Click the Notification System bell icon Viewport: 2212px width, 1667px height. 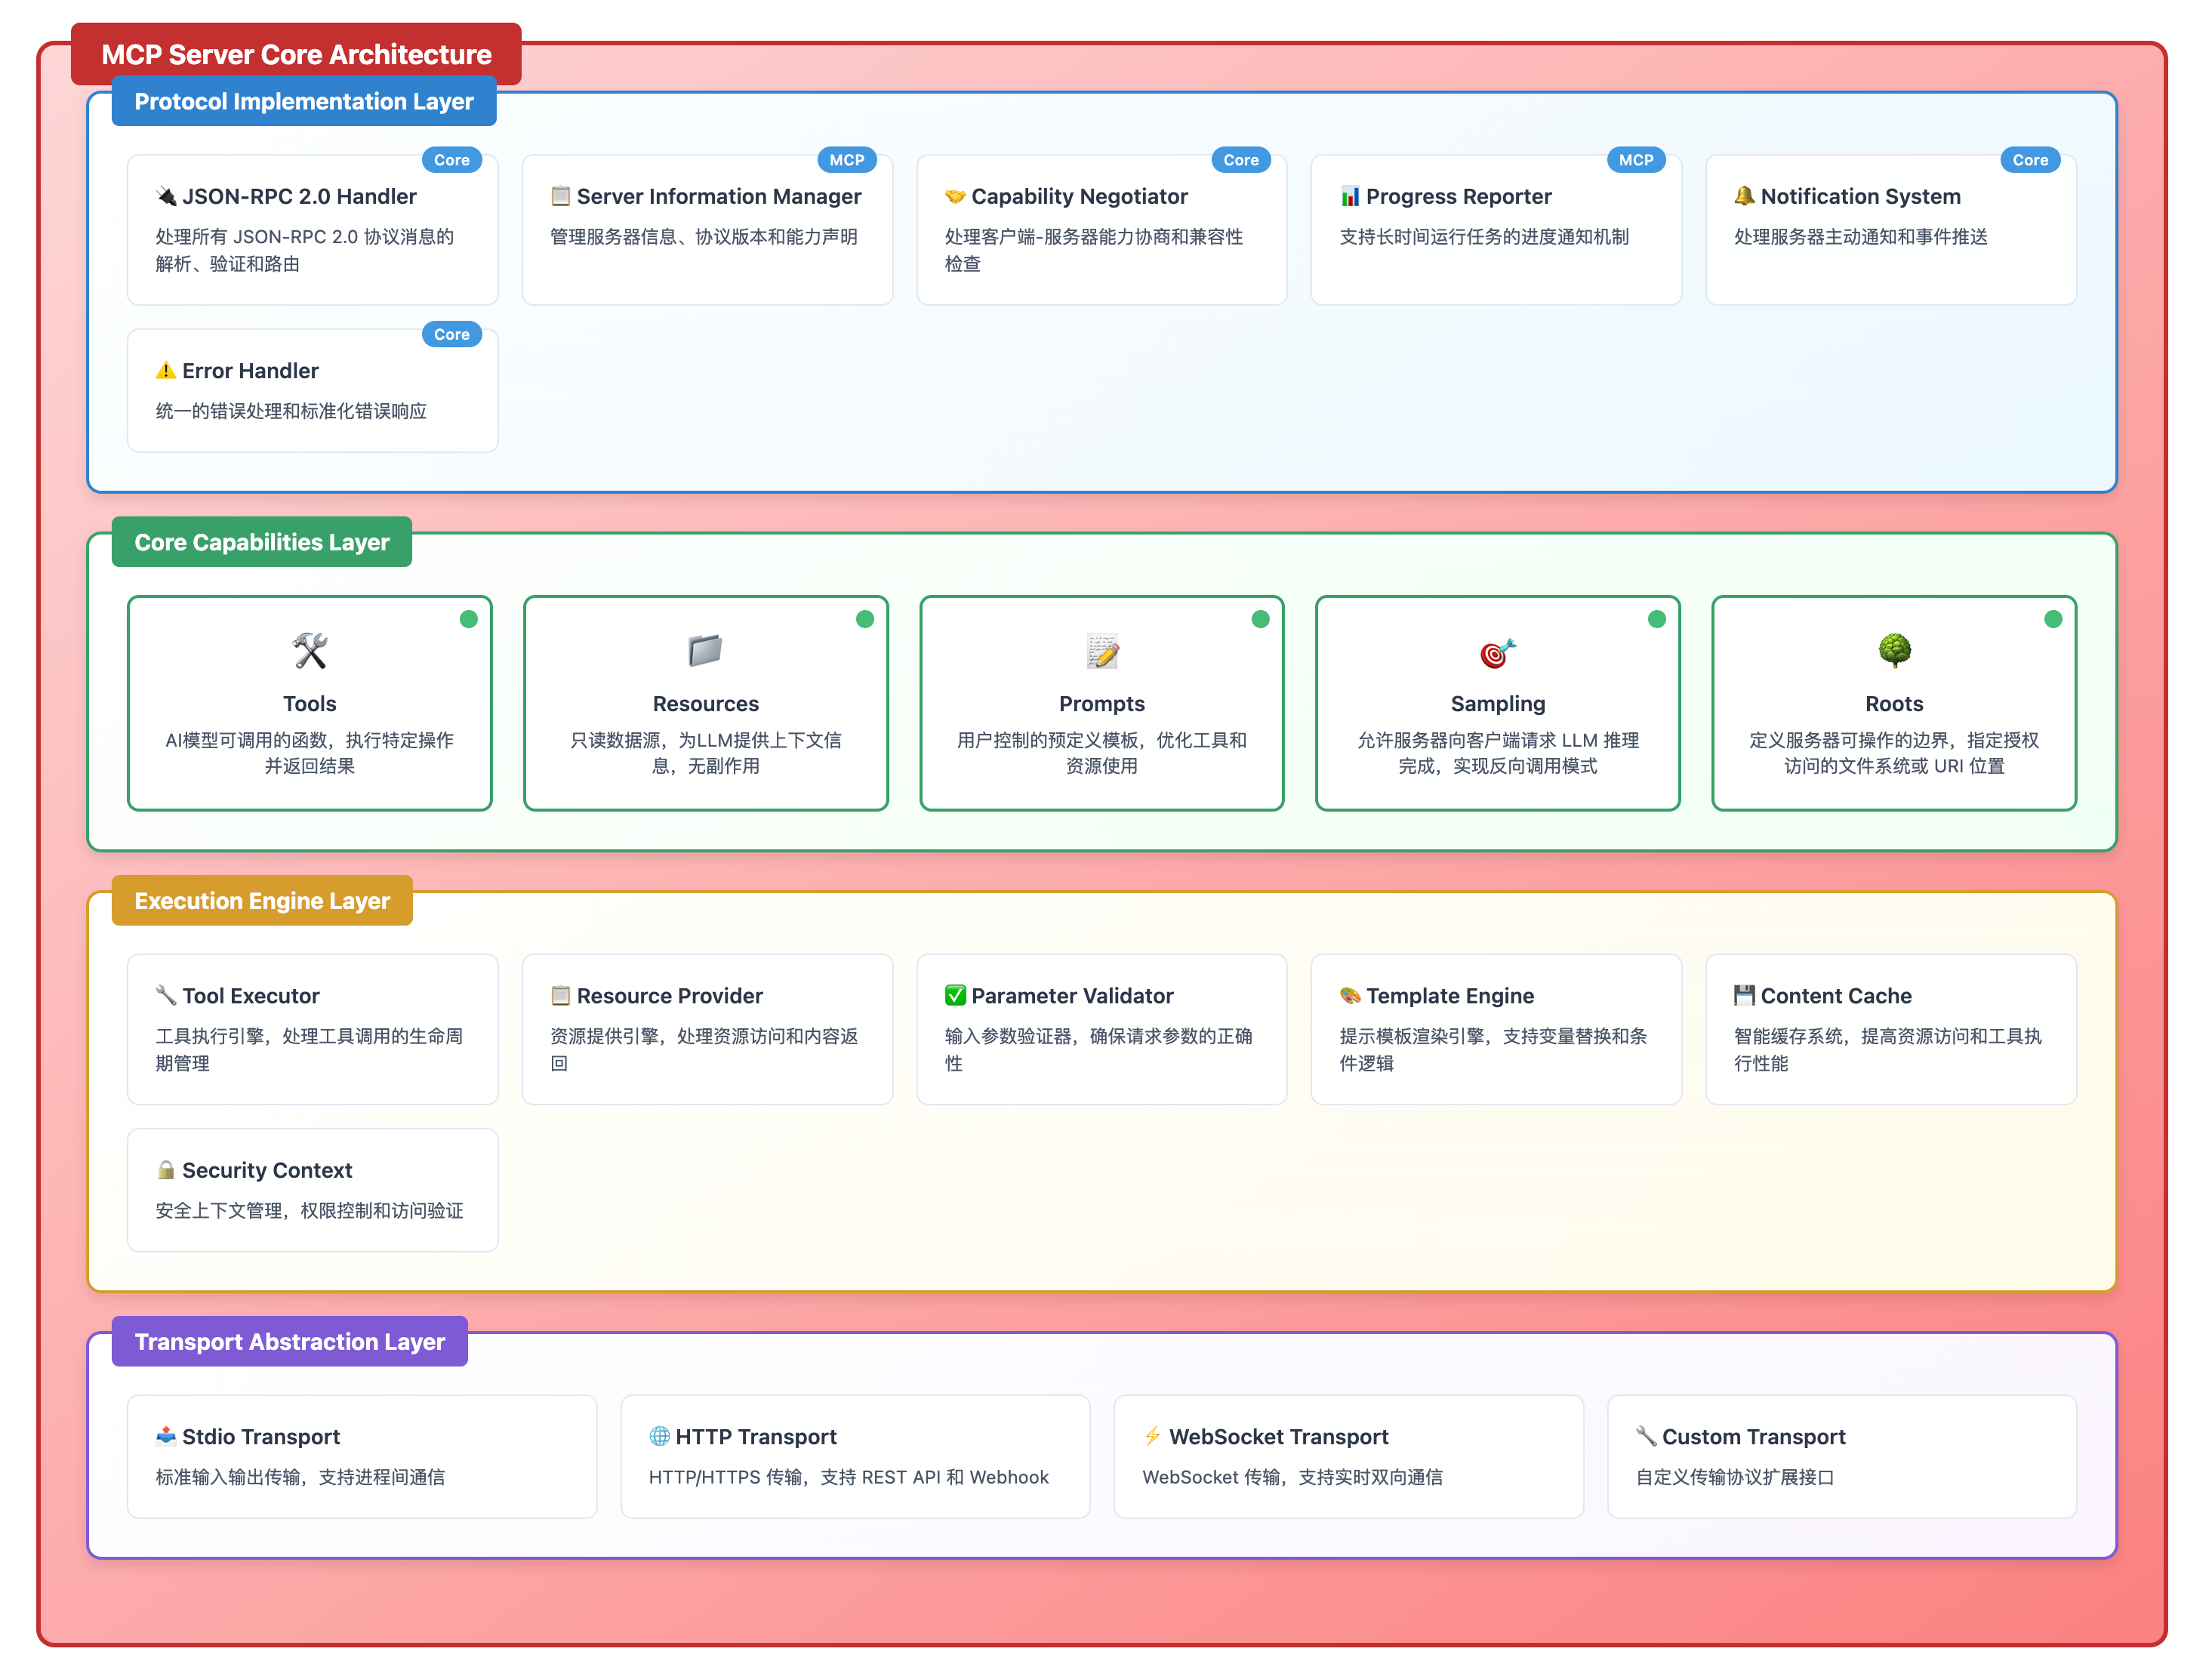tap(1744, 196)
